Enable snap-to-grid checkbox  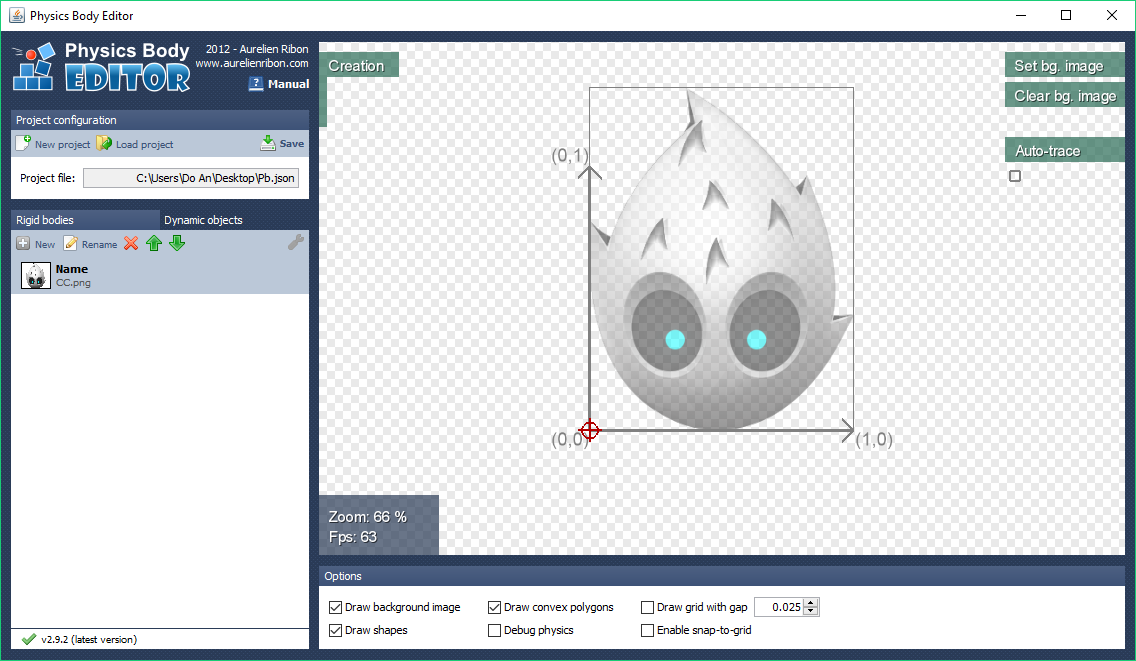pos(648,631)
